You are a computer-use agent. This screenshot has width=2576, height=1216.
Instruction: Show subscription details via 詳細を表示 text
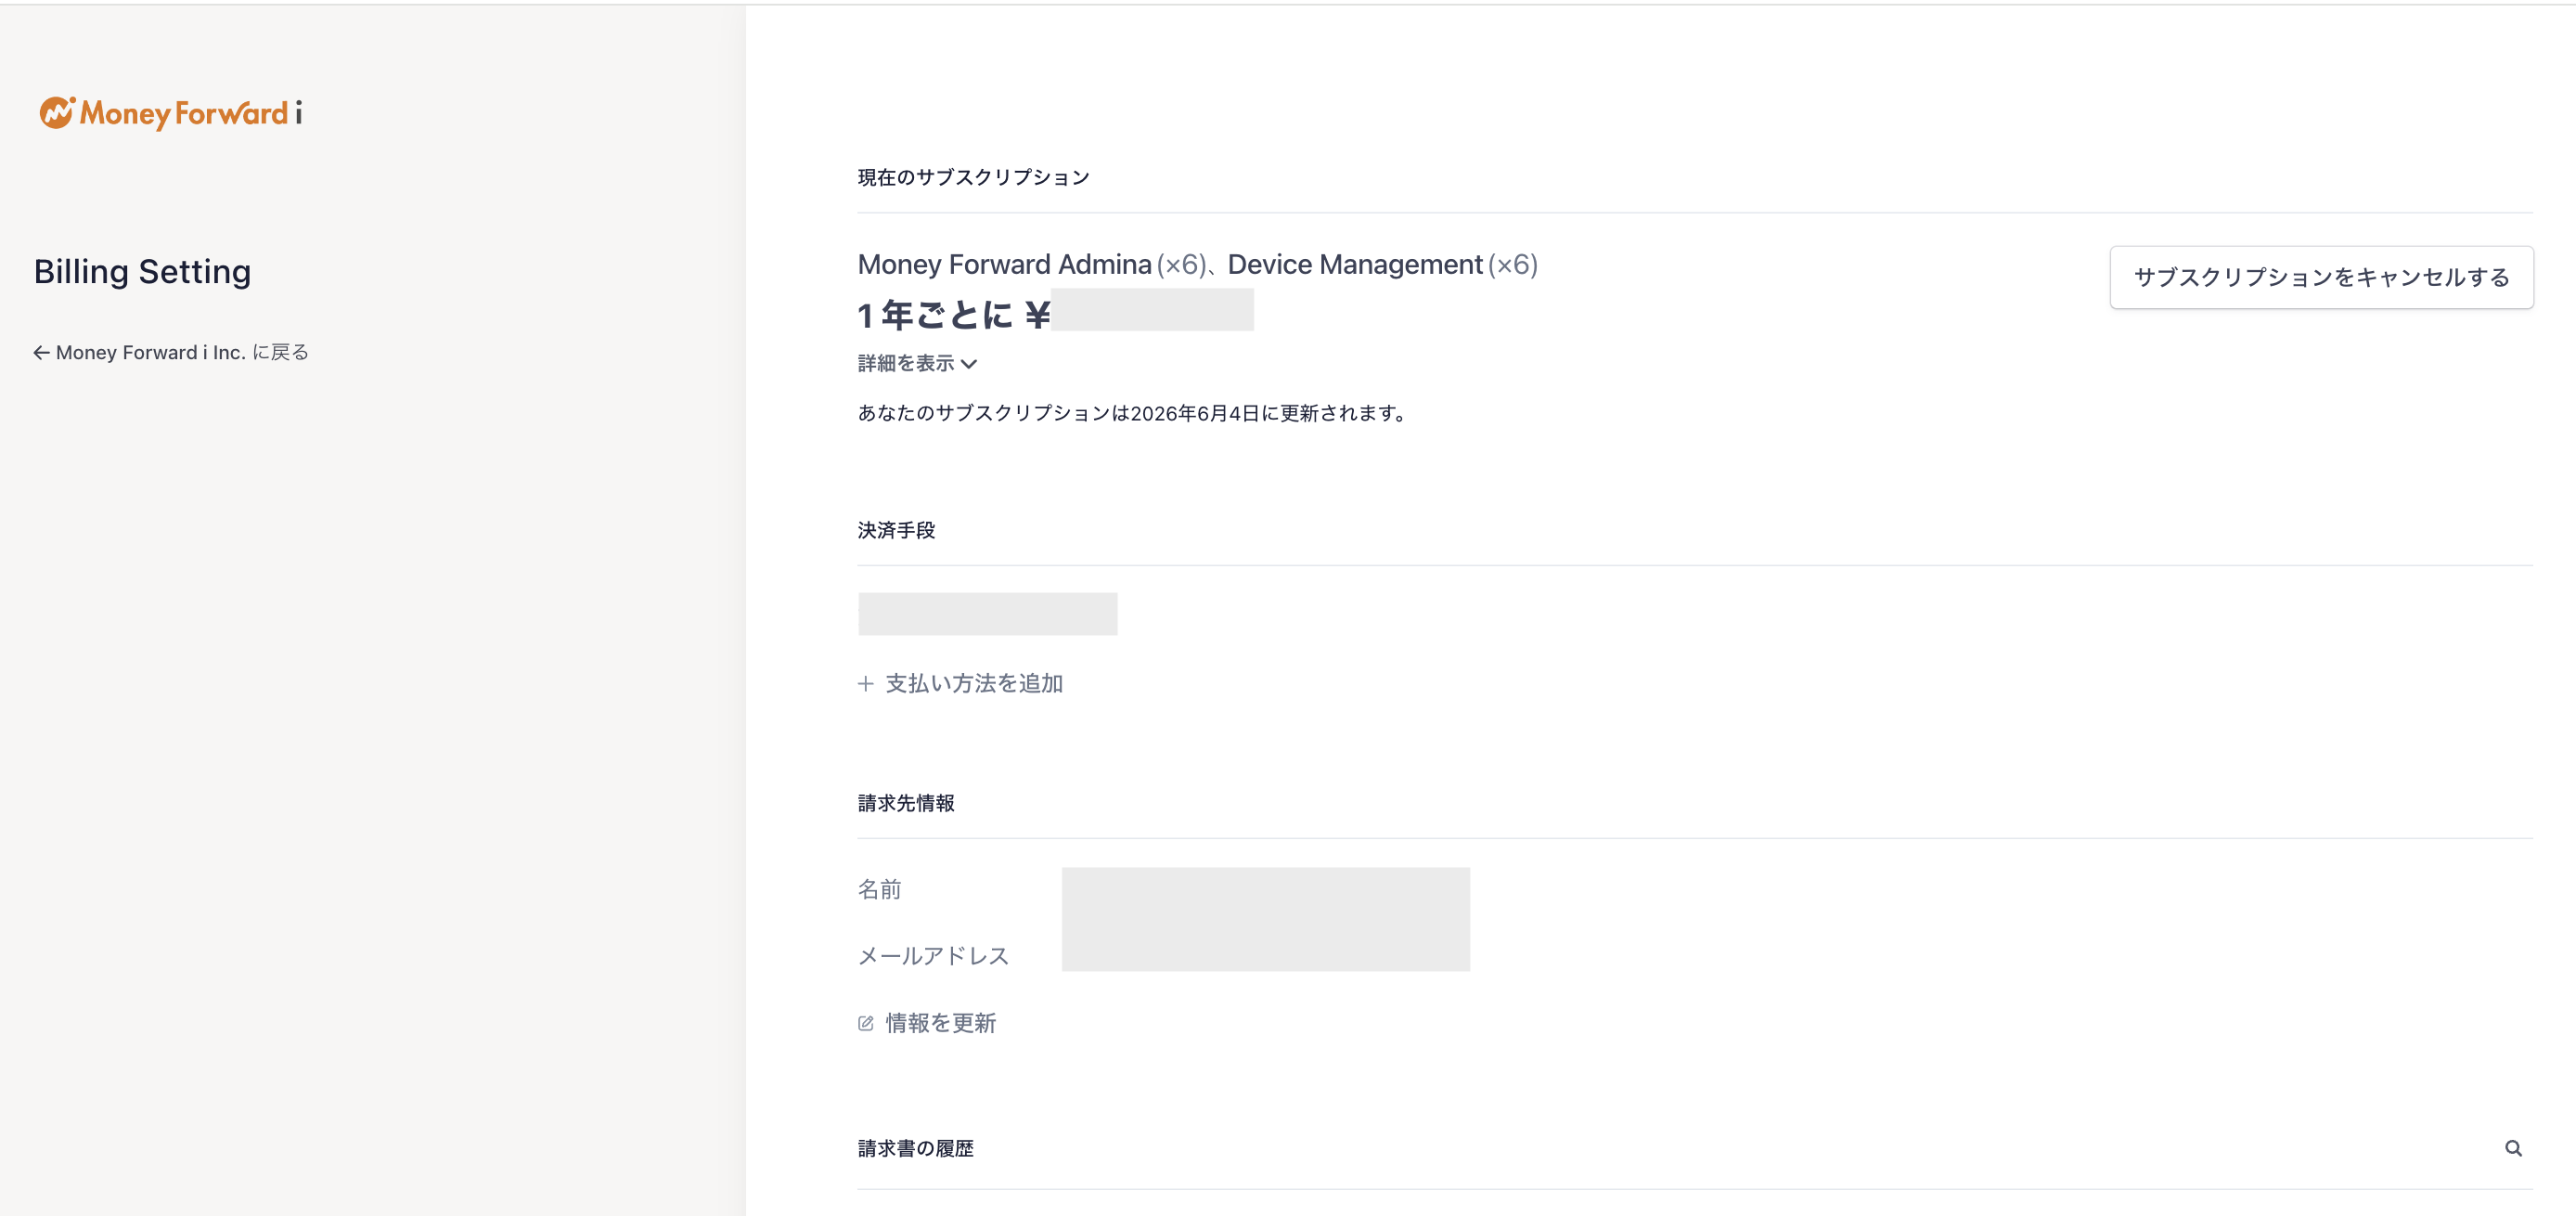906,364
